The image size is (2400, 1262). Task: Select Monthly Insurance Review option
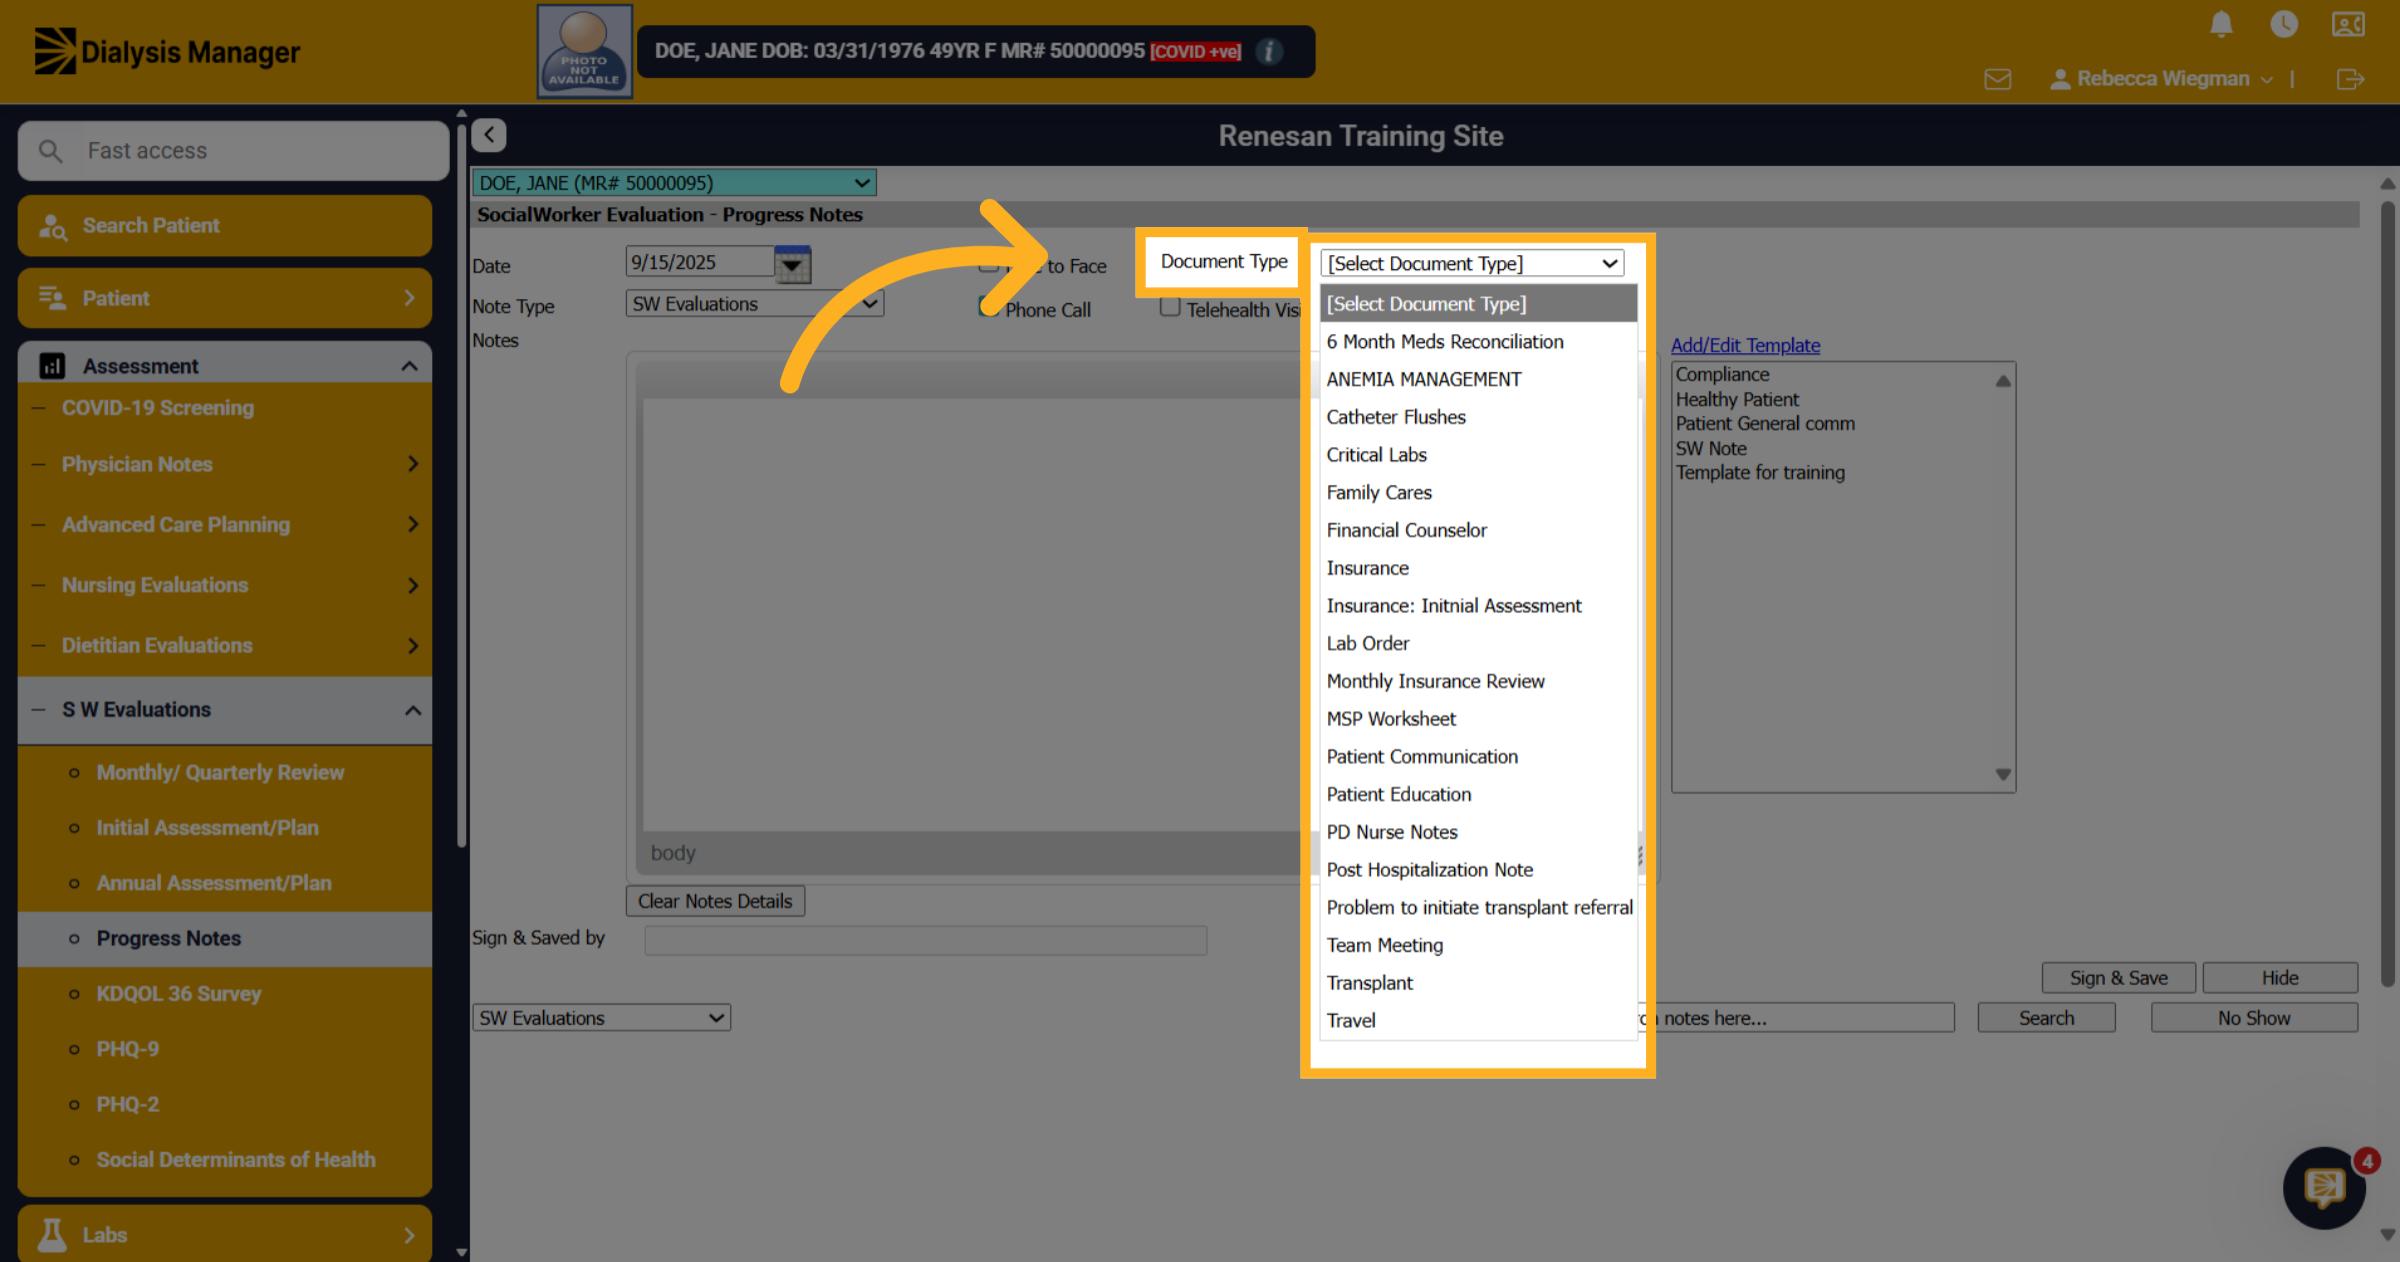(x=1478, y=682)
